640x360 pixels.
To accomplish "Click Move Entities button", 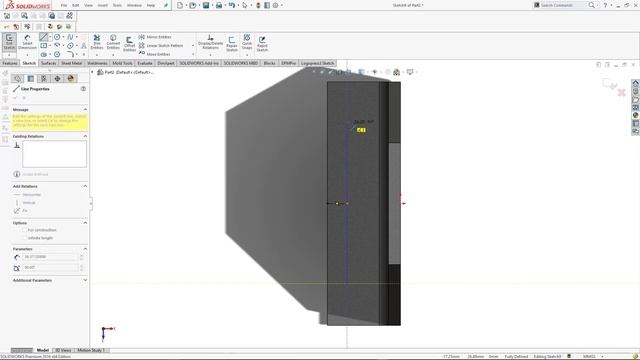I will click(155, 54).
